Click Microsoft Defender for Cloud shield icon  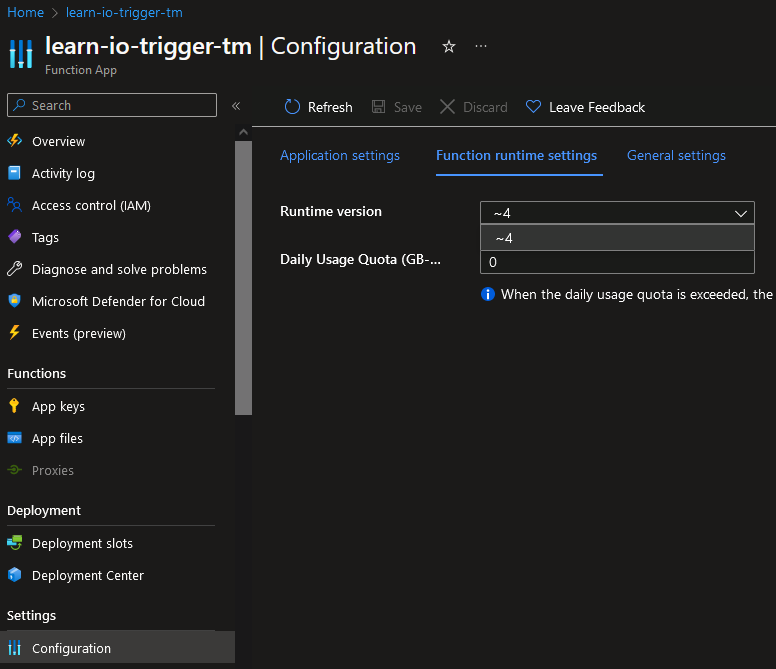14,301
